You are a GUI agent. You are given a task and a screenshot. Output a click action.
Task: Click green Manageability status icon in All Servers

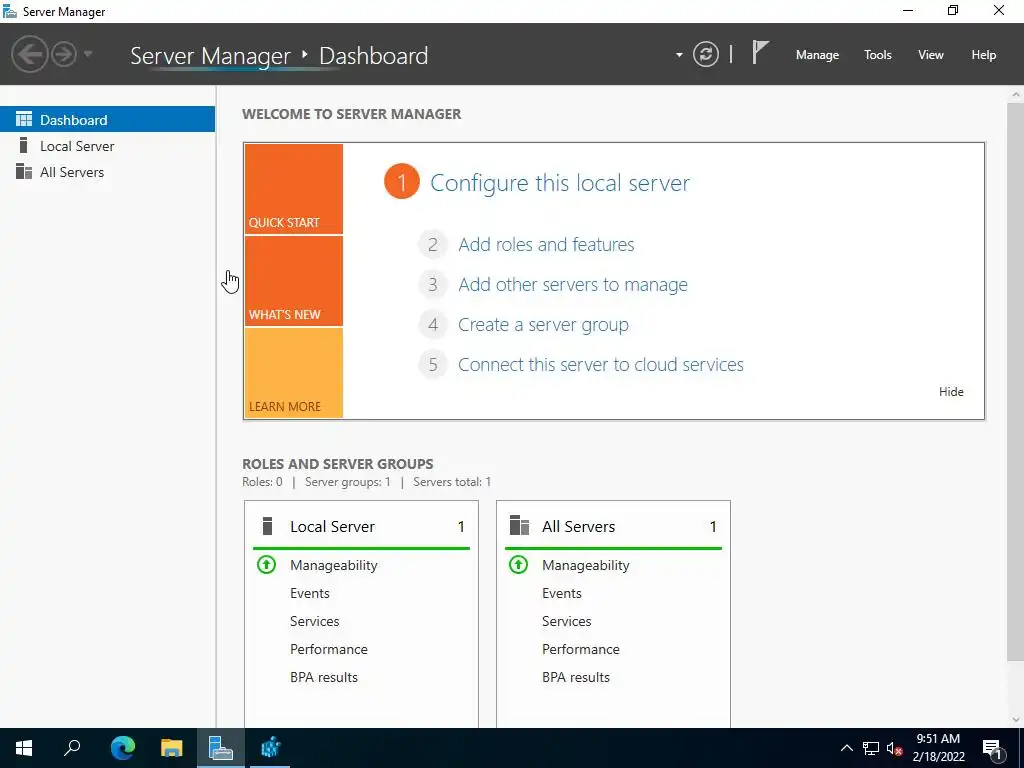point(519,564)
